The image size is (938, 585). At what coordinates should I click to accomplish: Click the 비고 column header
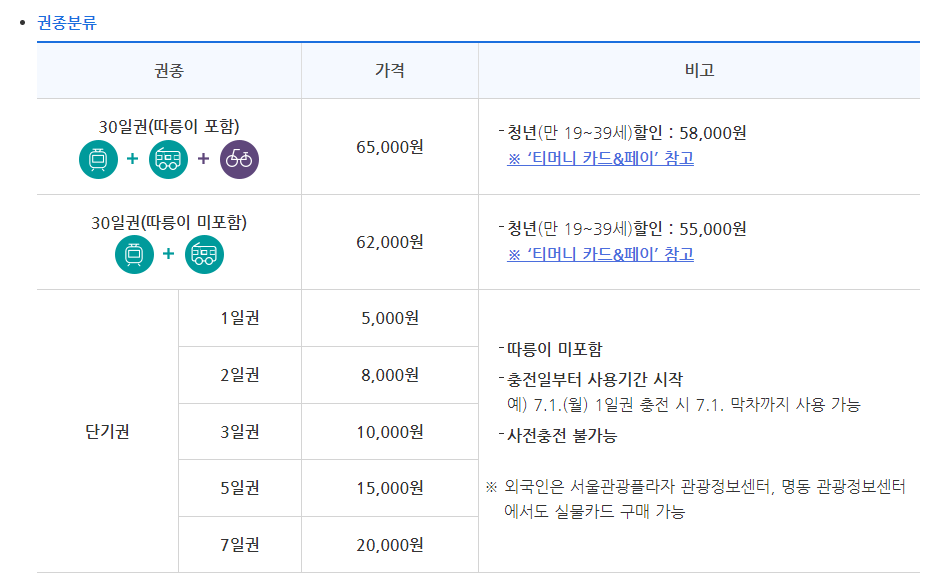699,71
